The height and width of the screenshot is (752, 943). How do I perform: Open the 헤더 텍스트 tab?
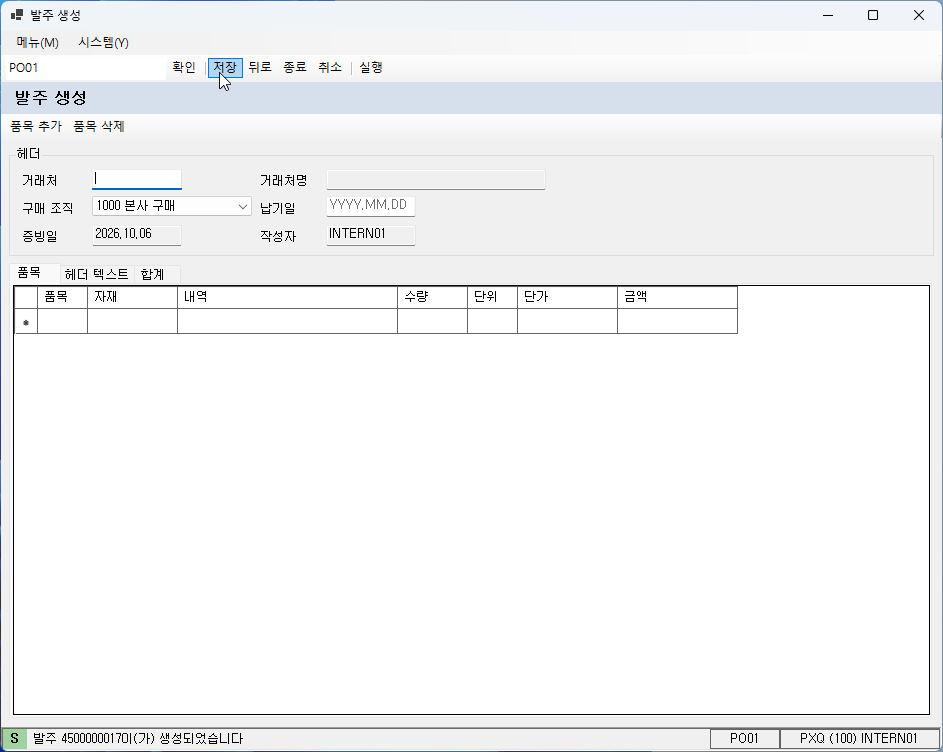click(x=96, y=274)
